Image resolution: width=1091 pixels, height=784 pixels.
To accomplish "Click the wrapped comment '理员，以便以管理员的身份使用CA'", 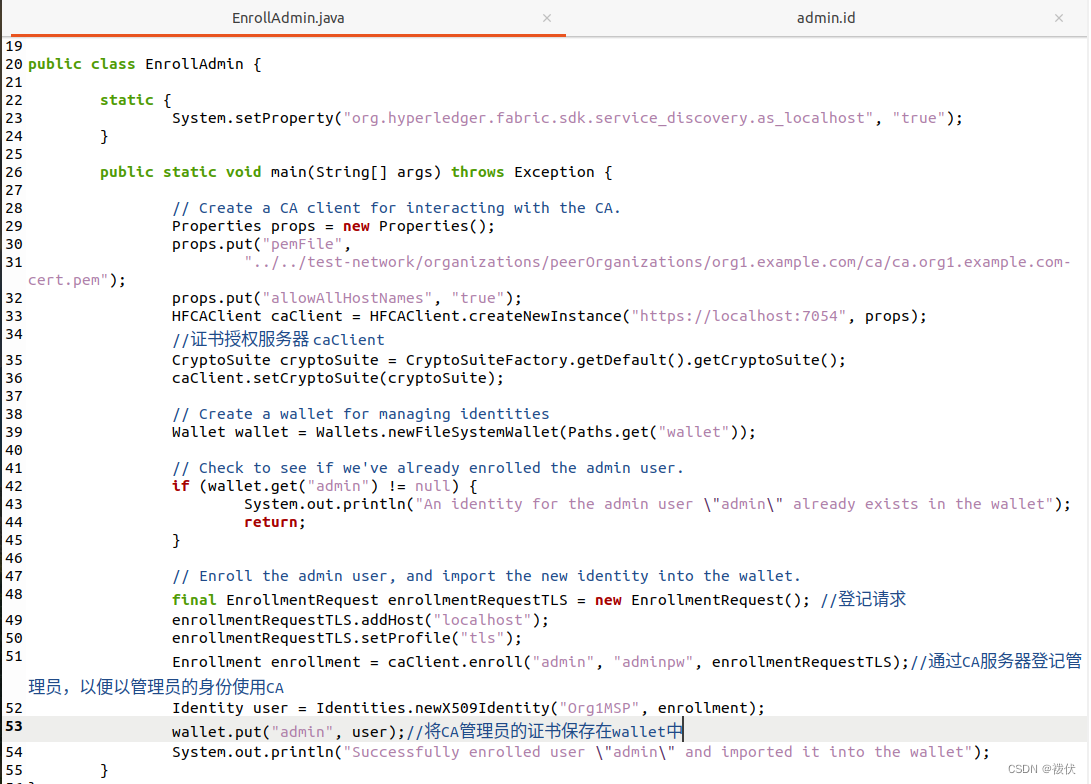I will point(156,687).
